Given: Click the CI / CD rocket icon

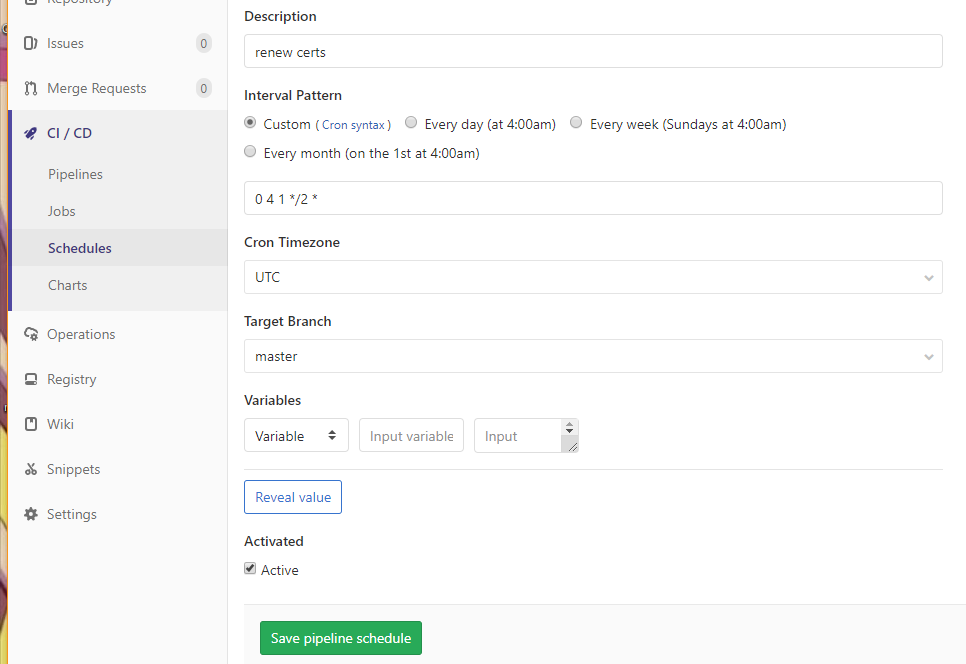Looking at the screenshot, I should point(30,133).
